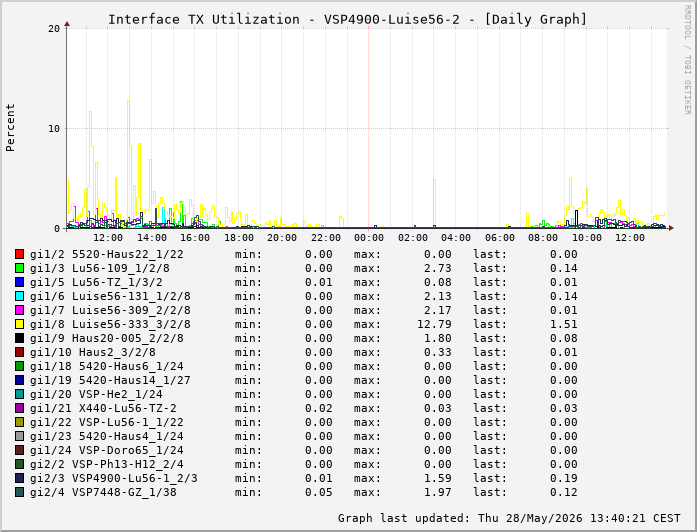This screenshot has height=532, width=697.
Task: Click the 08:00 time axis label
Action: (543, 238)
